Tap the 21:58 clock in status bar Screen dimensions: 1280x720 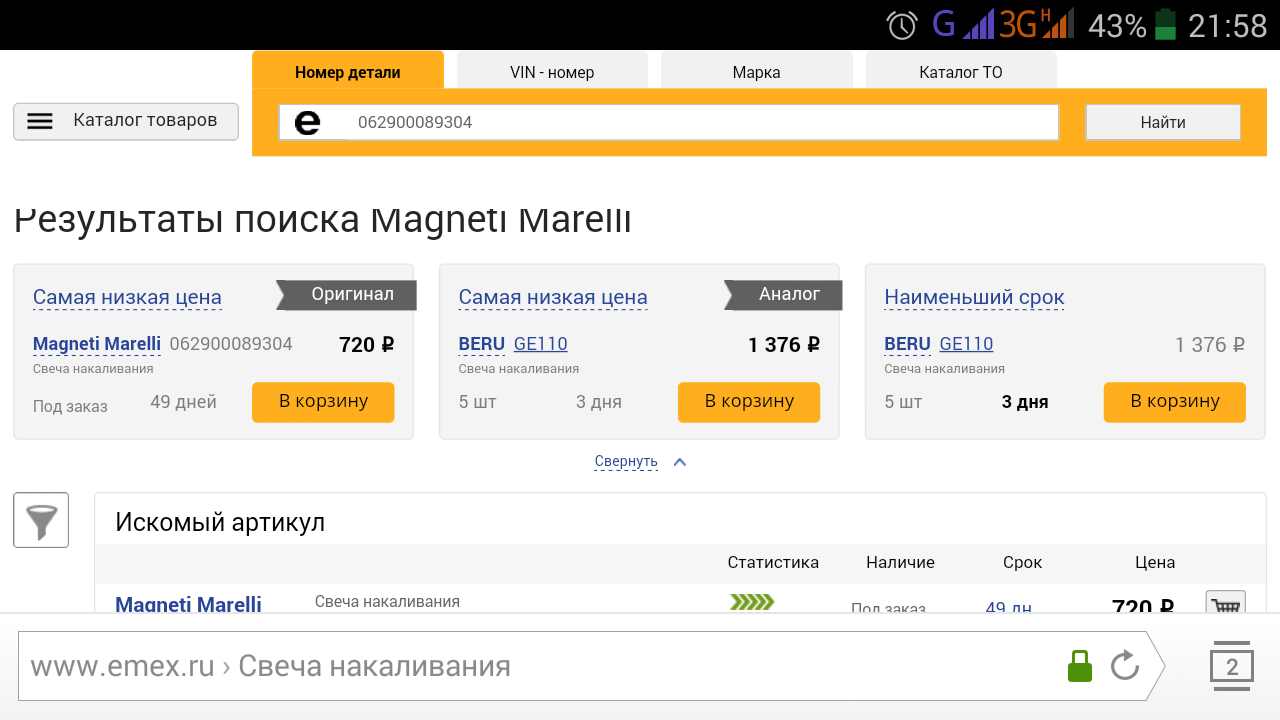click(x=1228, y=25)
